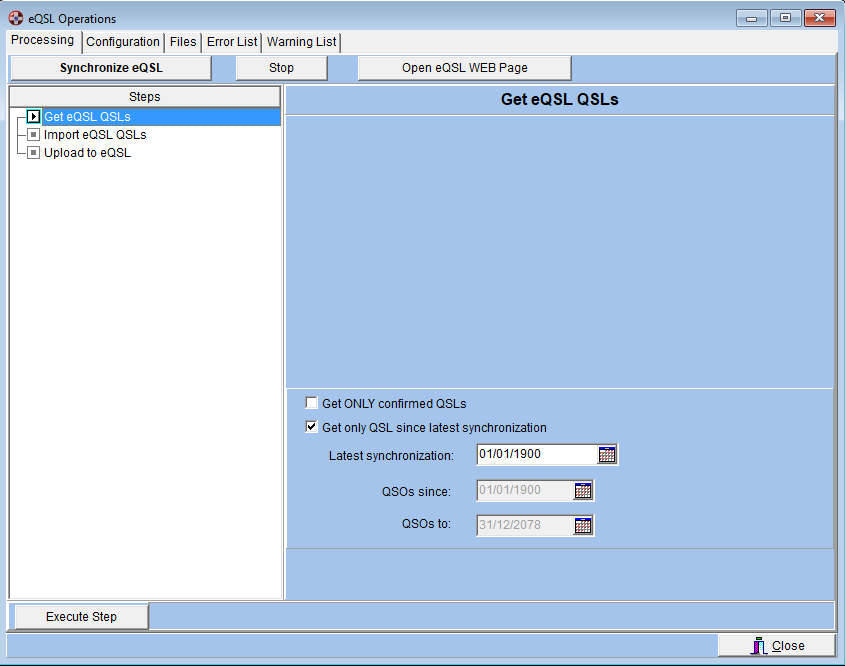
Task: Open the QSOs since calendar picker
Action: coord(583,490)
